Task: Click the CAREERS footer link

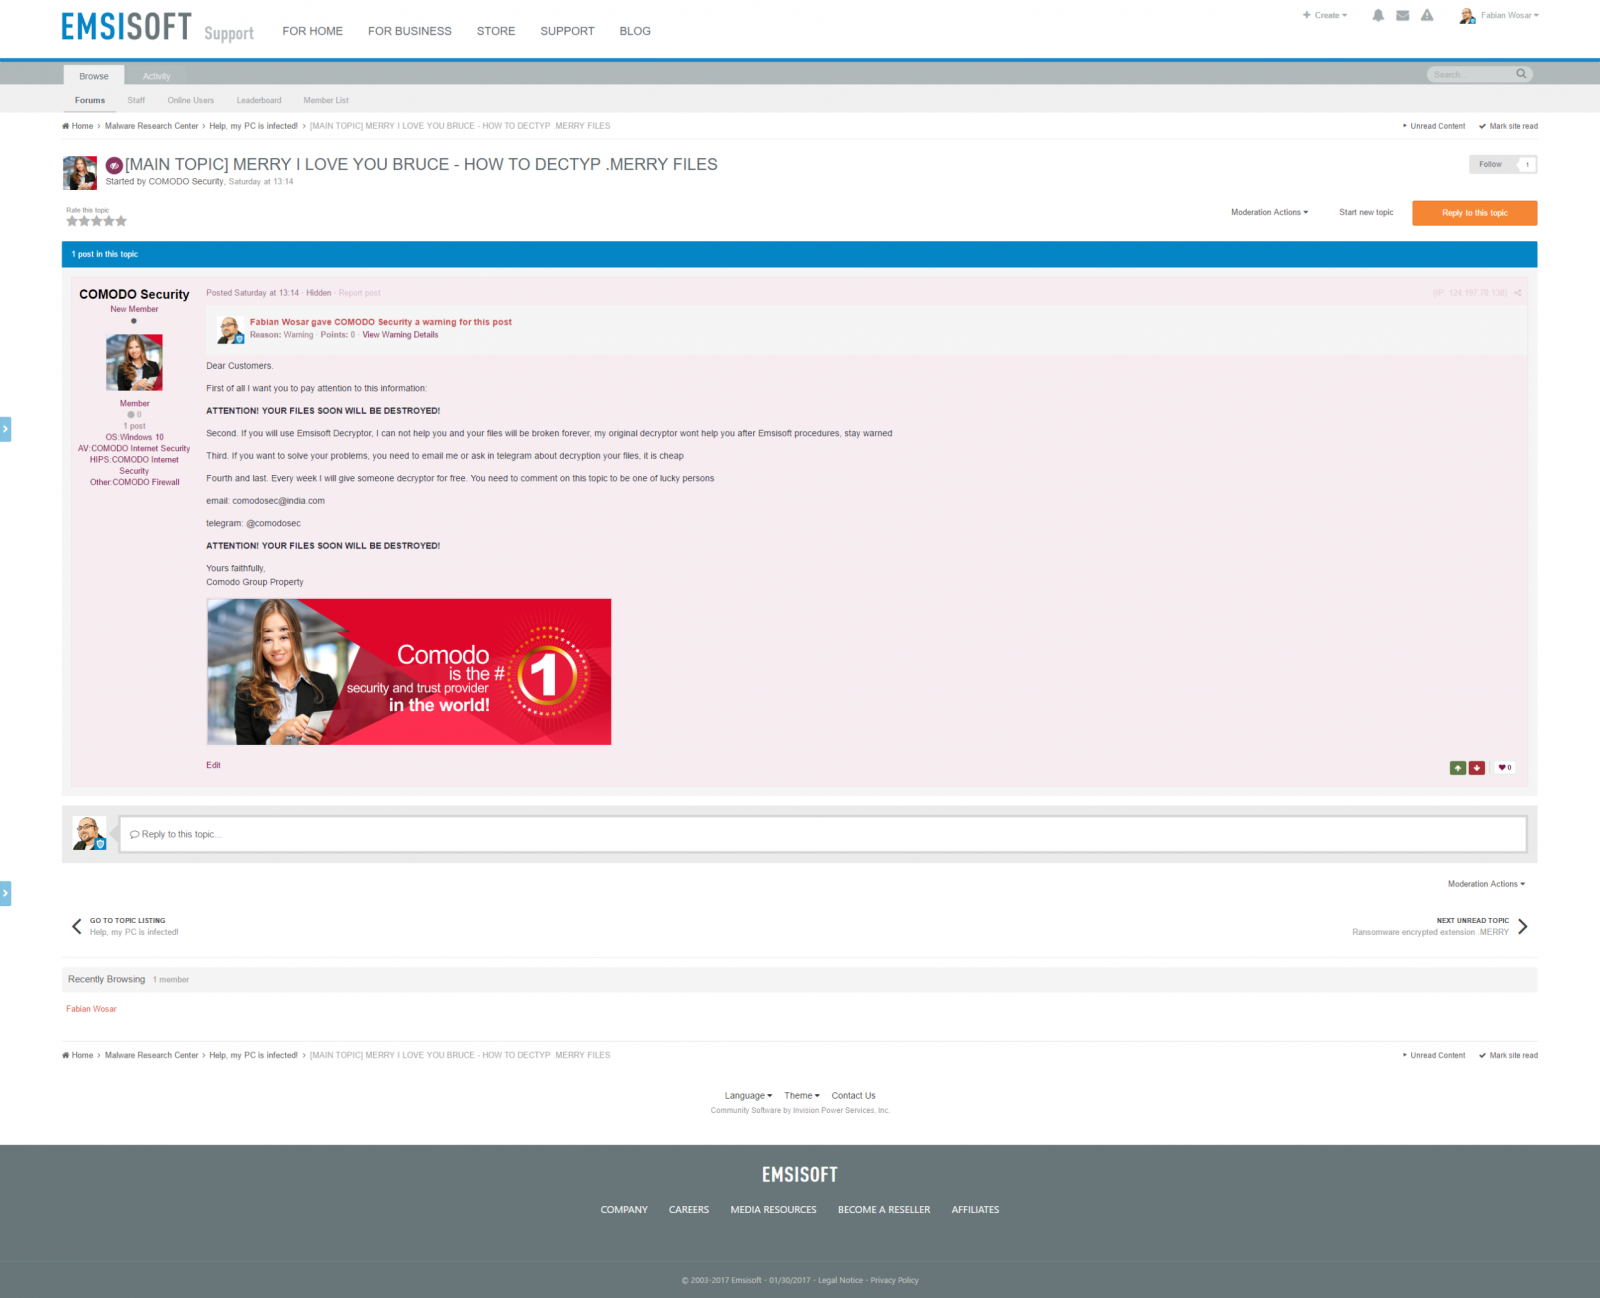Action: click(689, 1209)
